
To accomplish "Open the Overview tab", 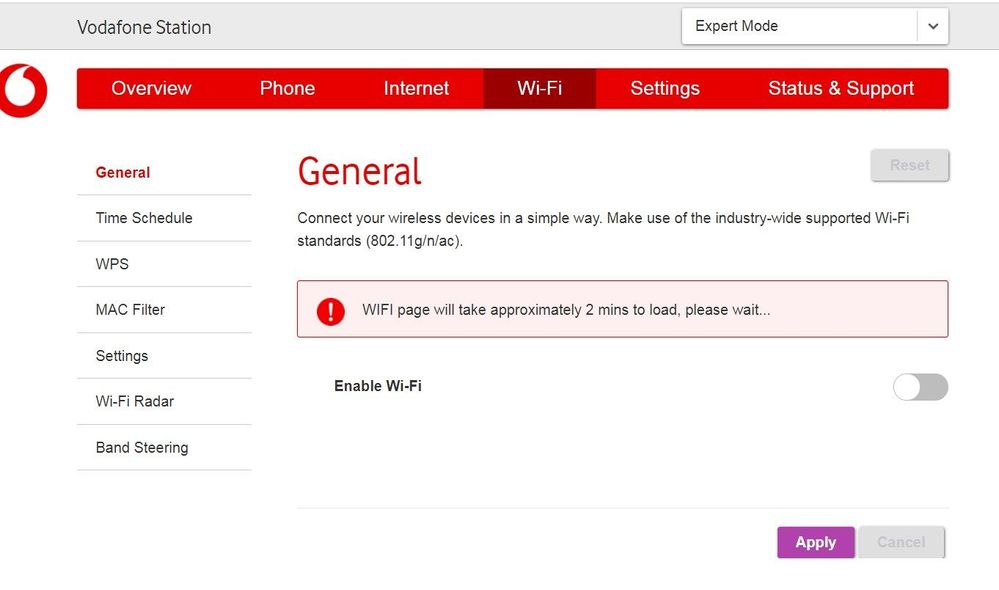I will tap(151, 88).
